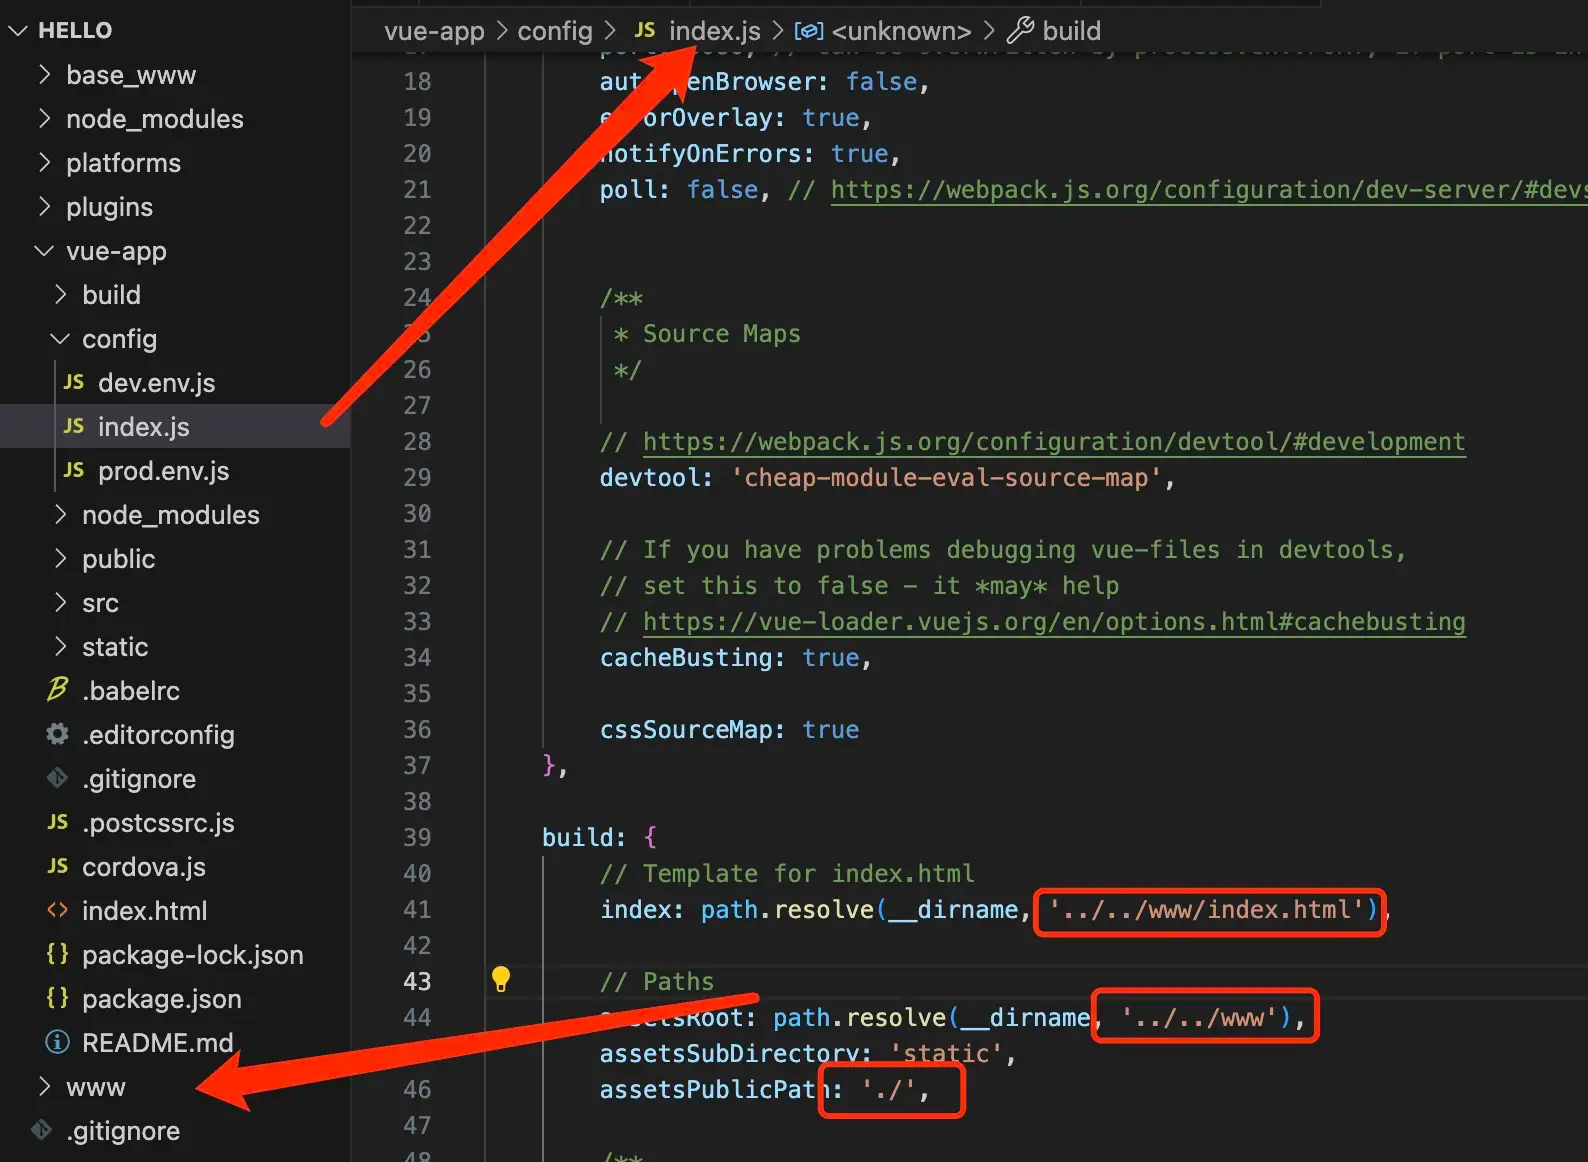Click notifyOnErrors property on line 20

point(700,153)
